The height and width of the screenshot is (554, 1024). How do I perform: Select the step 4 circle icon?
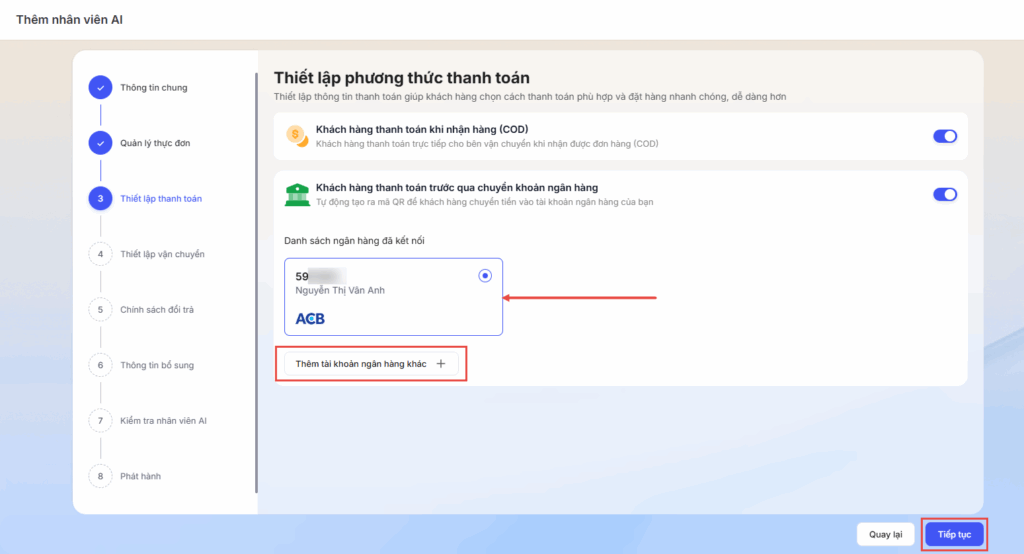(100, 254)
